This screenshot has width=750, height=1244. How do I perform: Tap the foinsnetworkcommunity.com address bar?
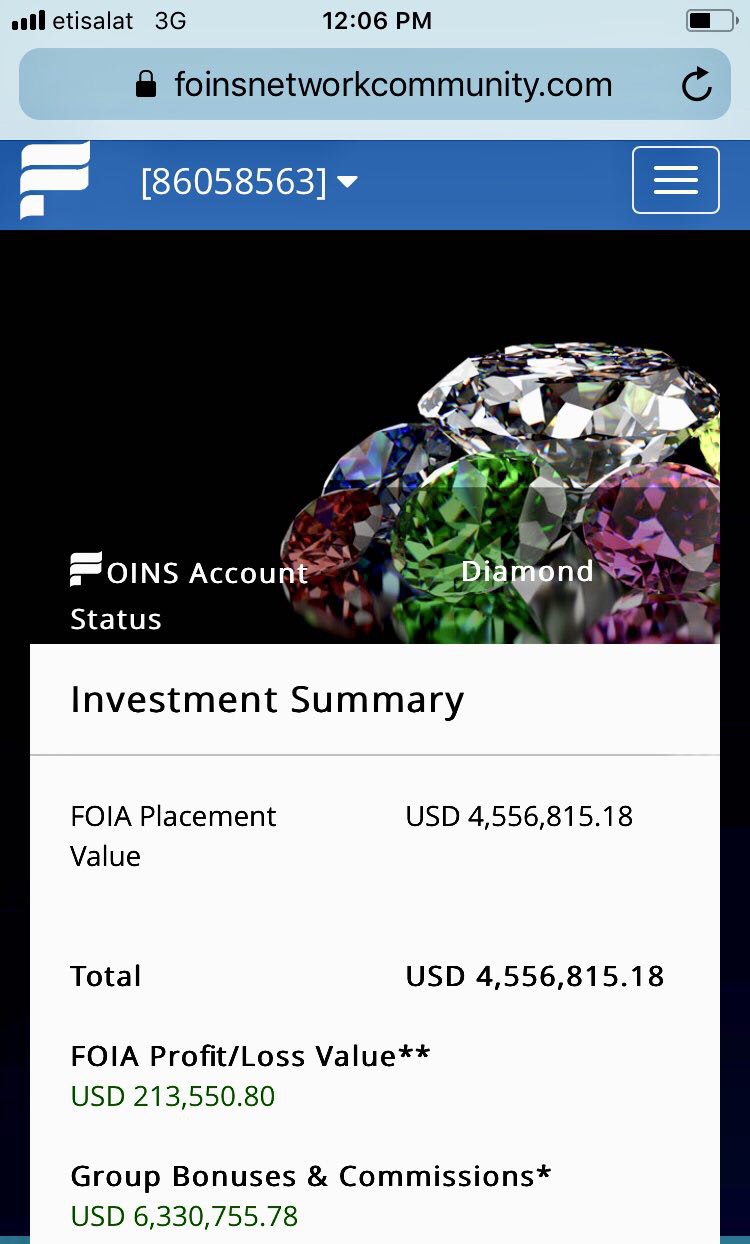tap(375, 84)
